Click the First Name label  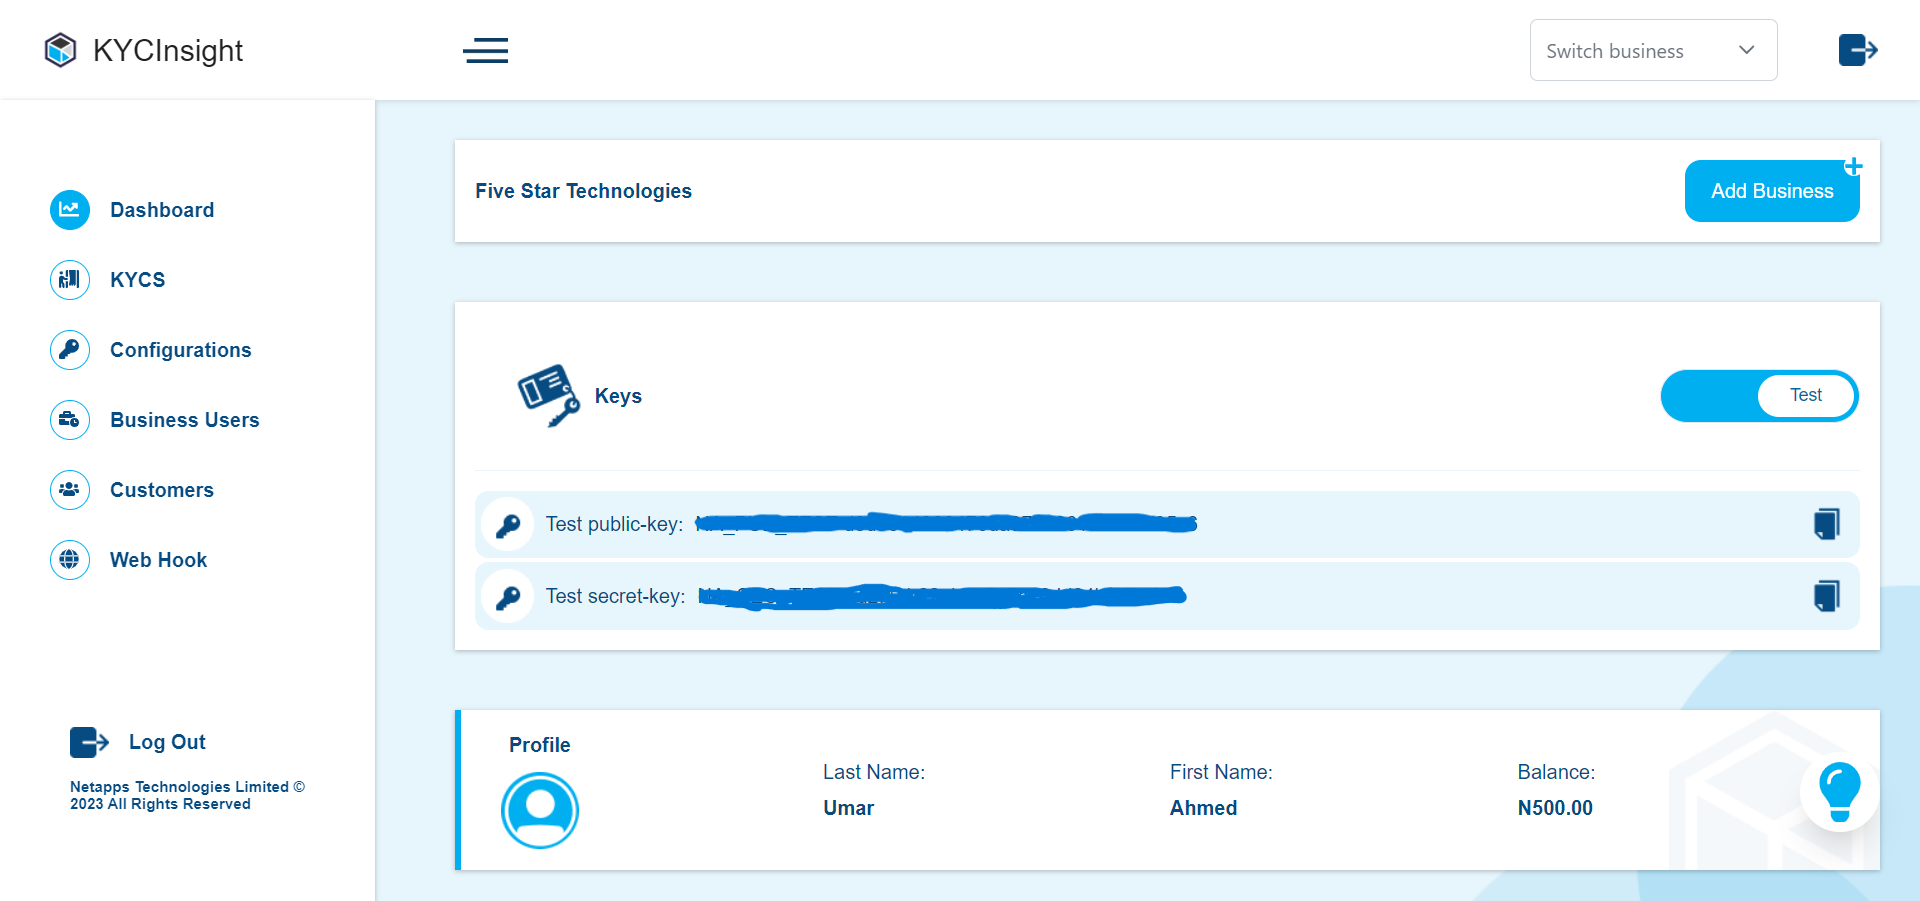pos(1221,772)
